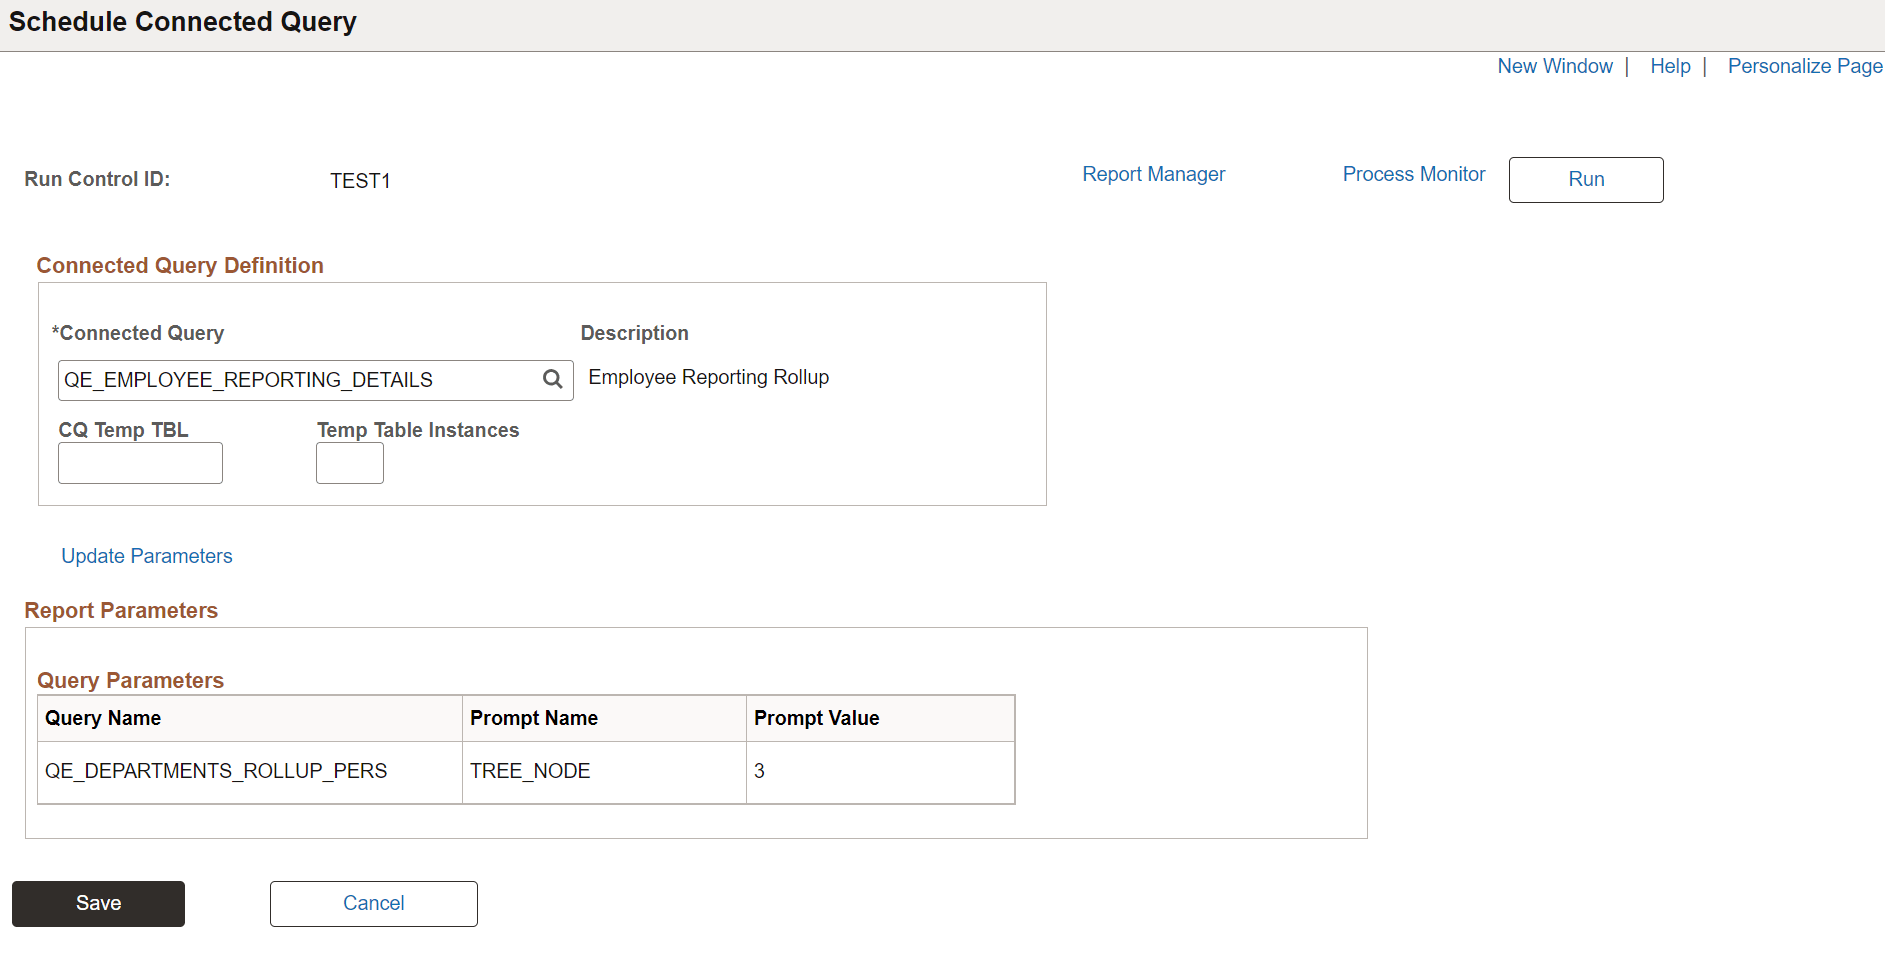Click the Update Parameters link
Screen dimensions: 1885x955
coord(146,555)
